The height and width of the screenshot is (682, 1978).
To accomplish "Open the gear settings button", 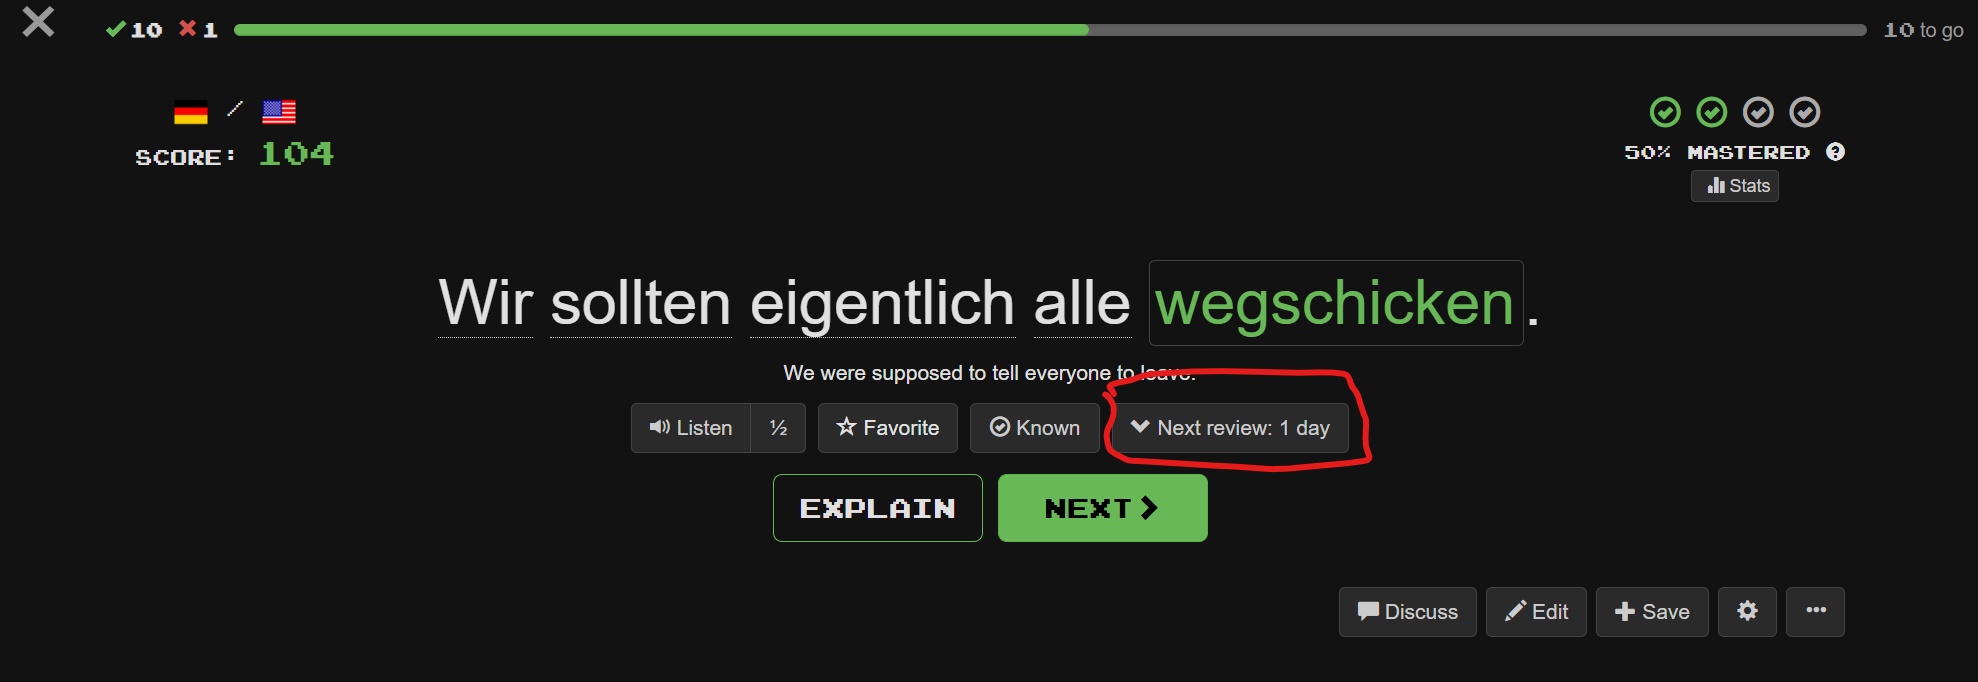I will pos(1747,612).
